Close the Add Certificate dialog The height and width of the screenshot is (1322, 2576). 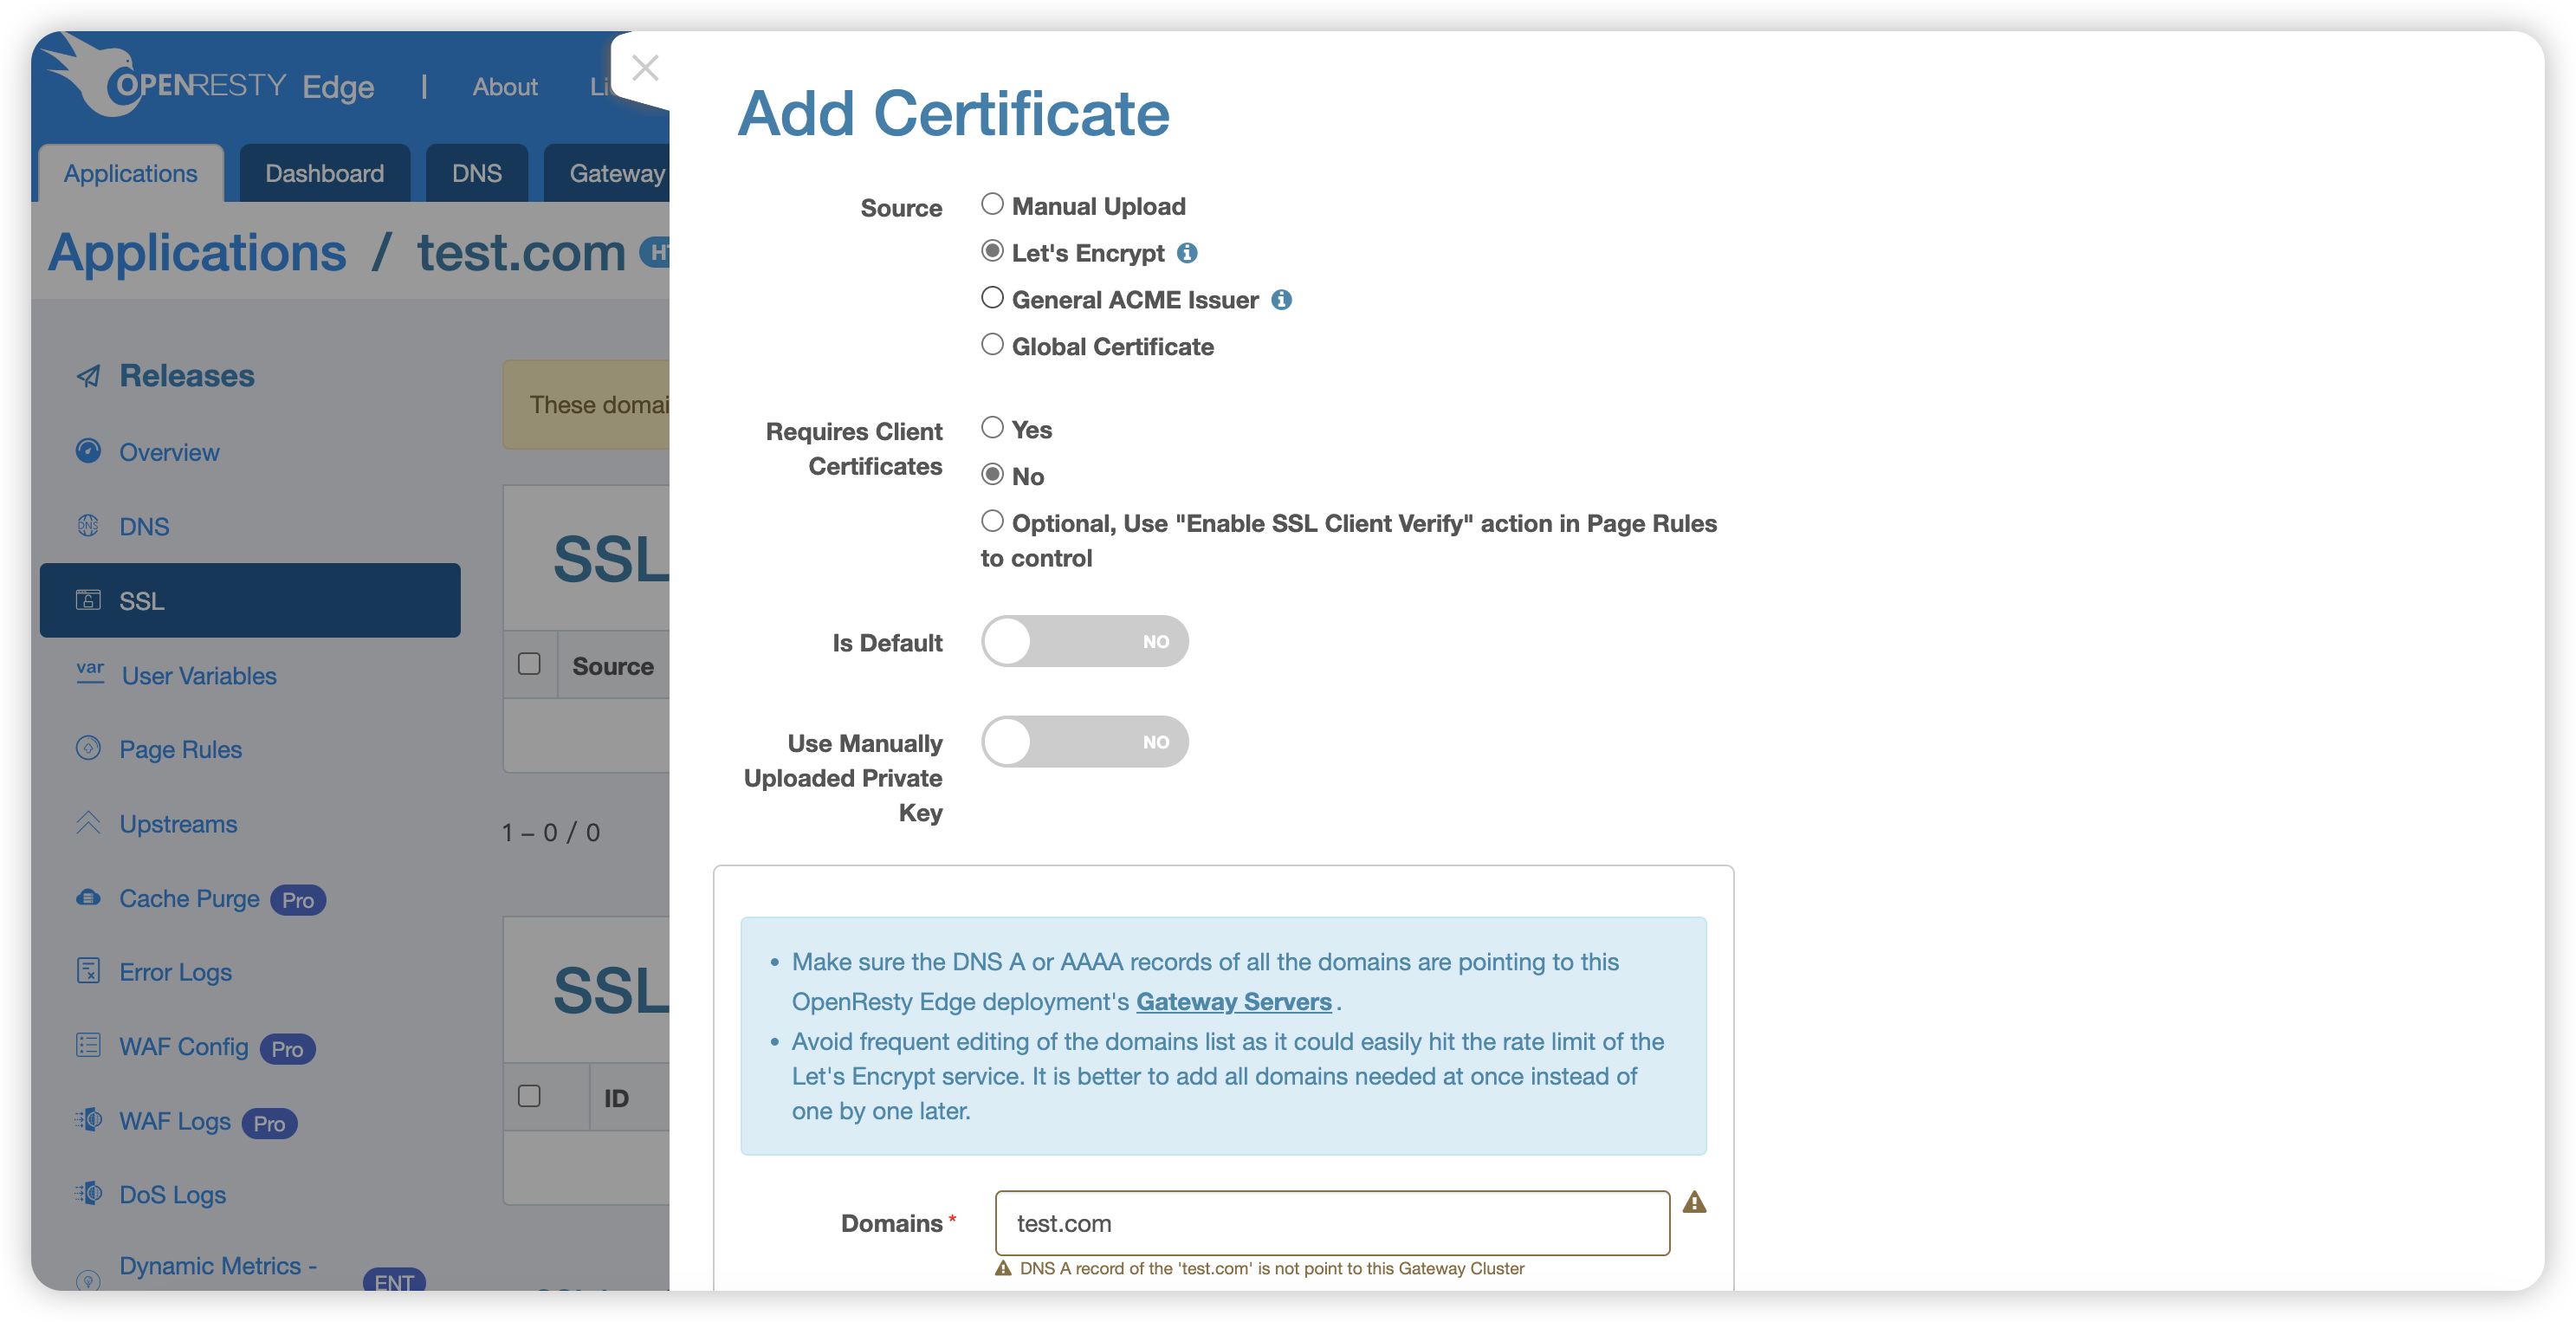click(645, 67)
